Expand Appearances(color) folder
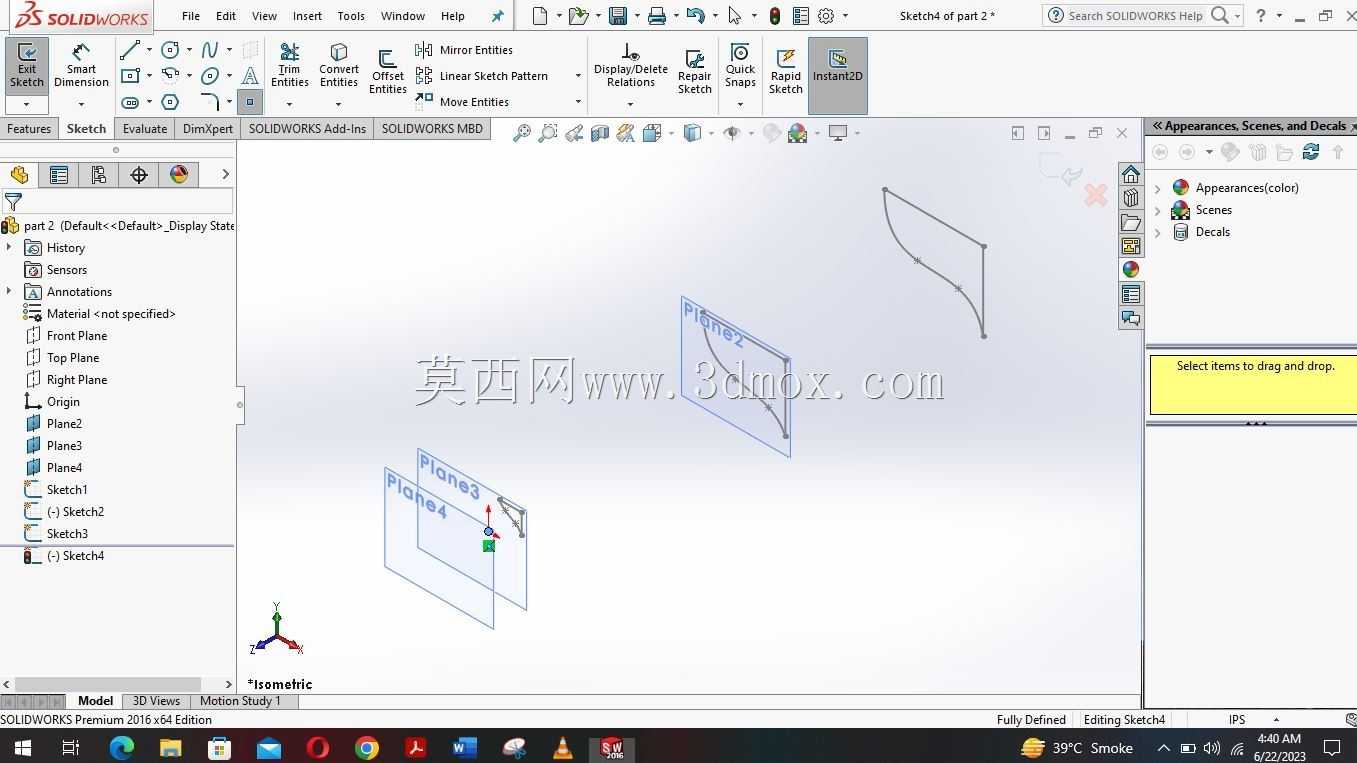Image resolution: width=1357 pixels, height=763 pixels. 1158,188
